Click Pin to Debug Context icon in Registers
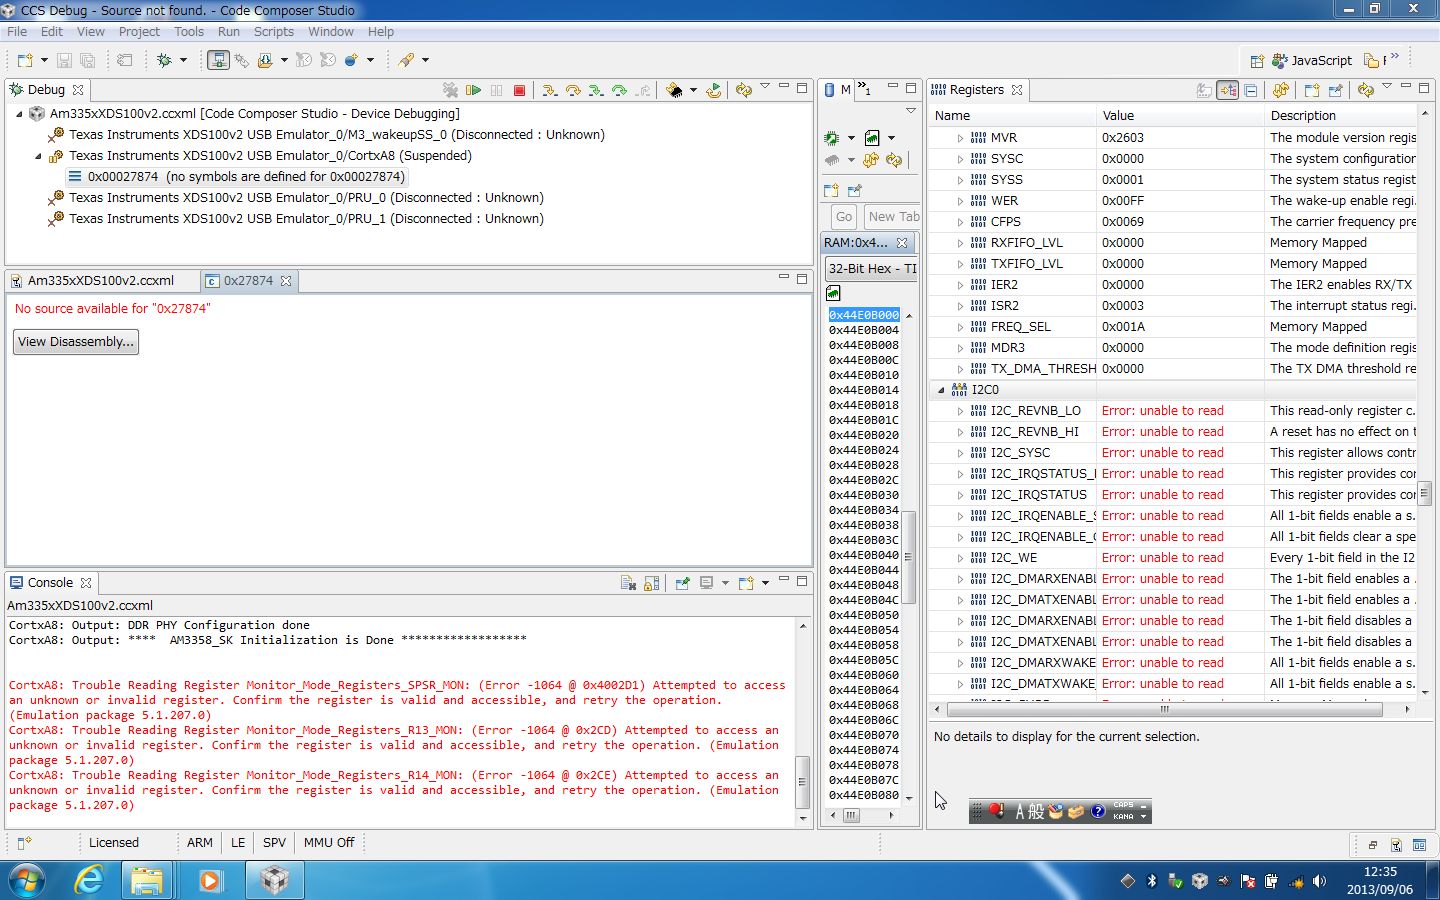 tap(1335, 90)
